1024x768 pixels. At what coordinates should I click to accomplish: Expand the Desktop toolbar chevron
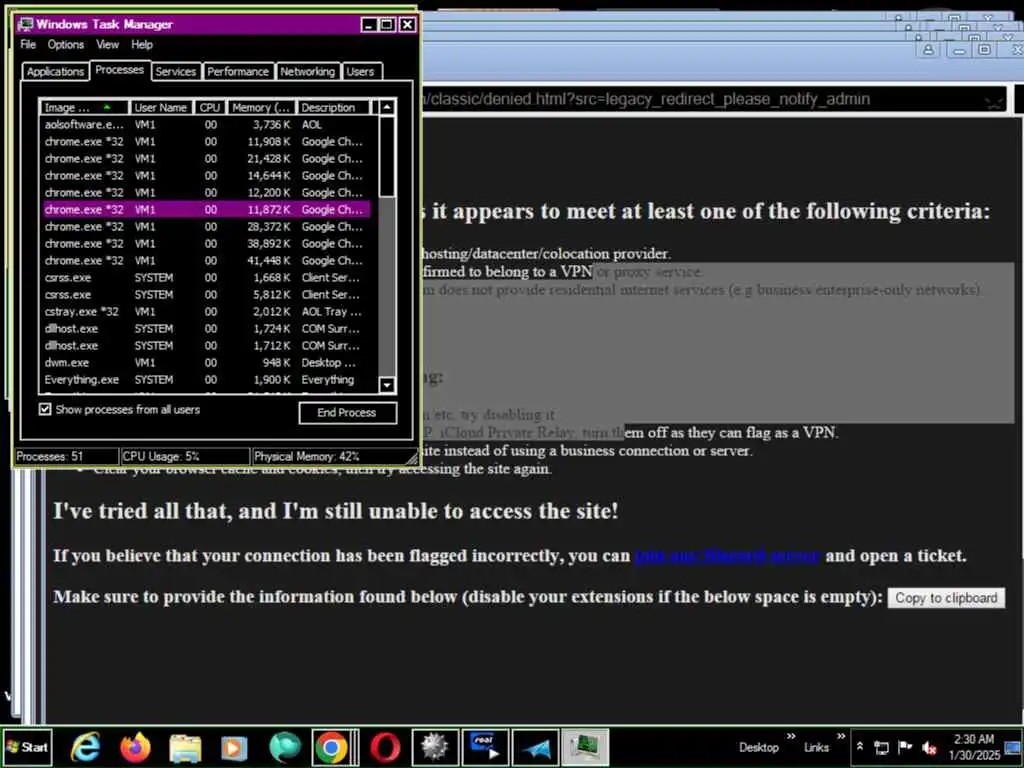coord(791,737)
